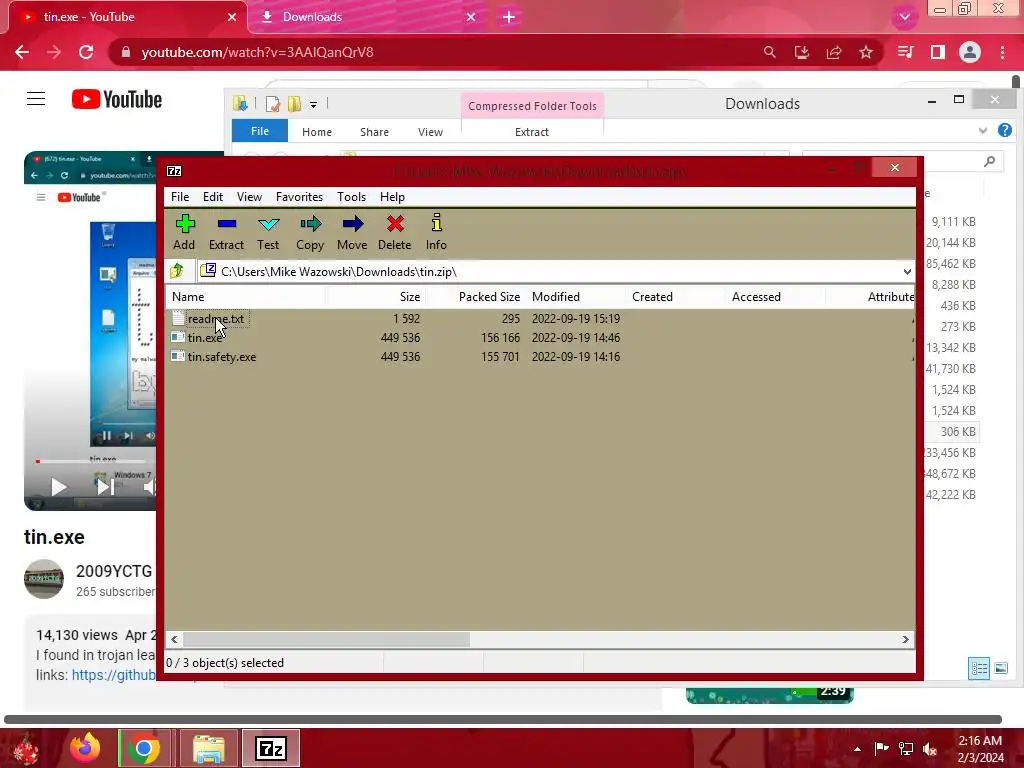Image resolution: width=1024 pixels, height=768 pixels.
Task: Click the Delete toolbar button in 7-Zip
Action: 394,232
